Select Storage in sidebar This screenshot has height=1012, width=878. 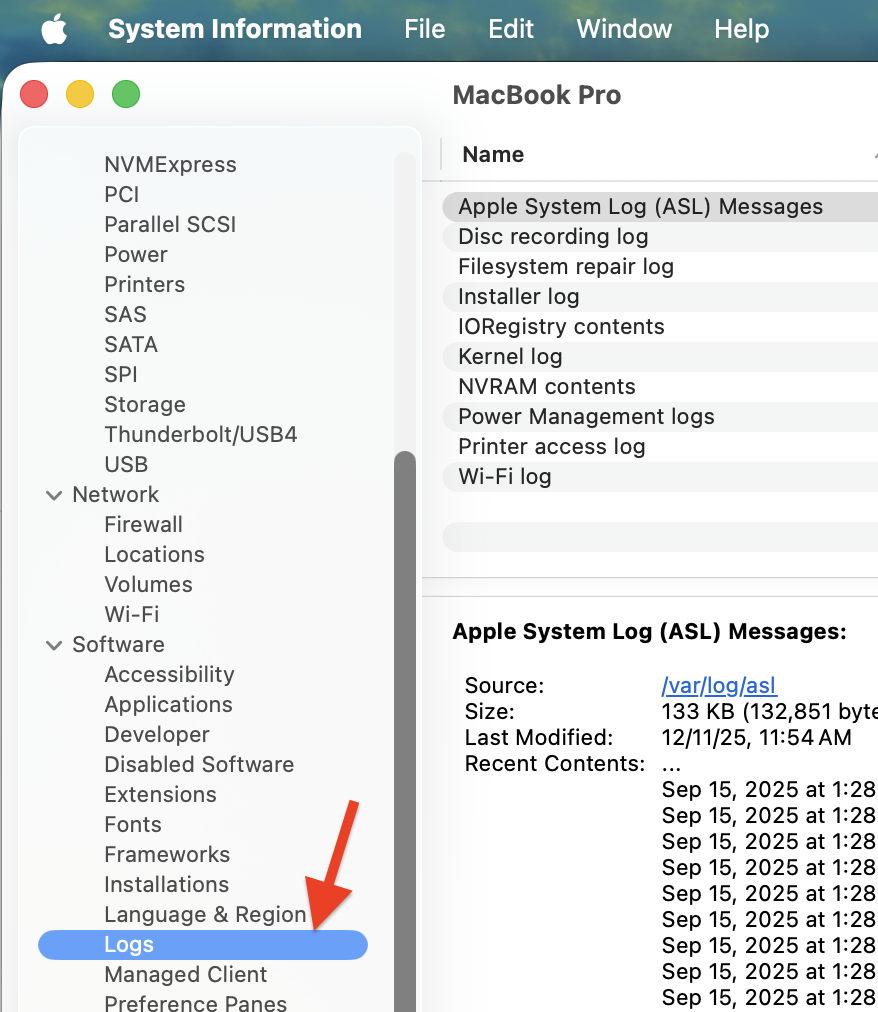pos(145,405)
